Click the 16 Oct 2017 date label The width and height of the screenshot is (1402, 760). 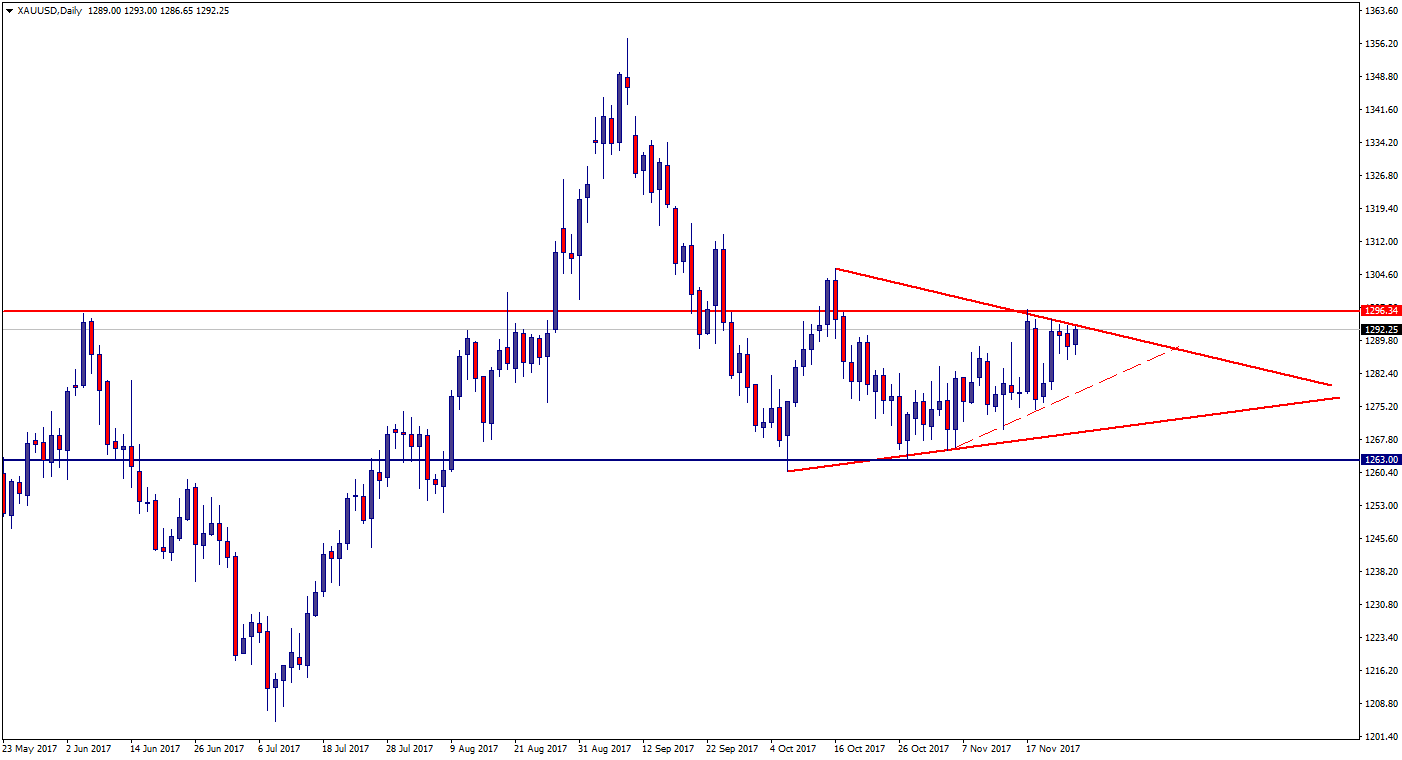coord(859,748)
